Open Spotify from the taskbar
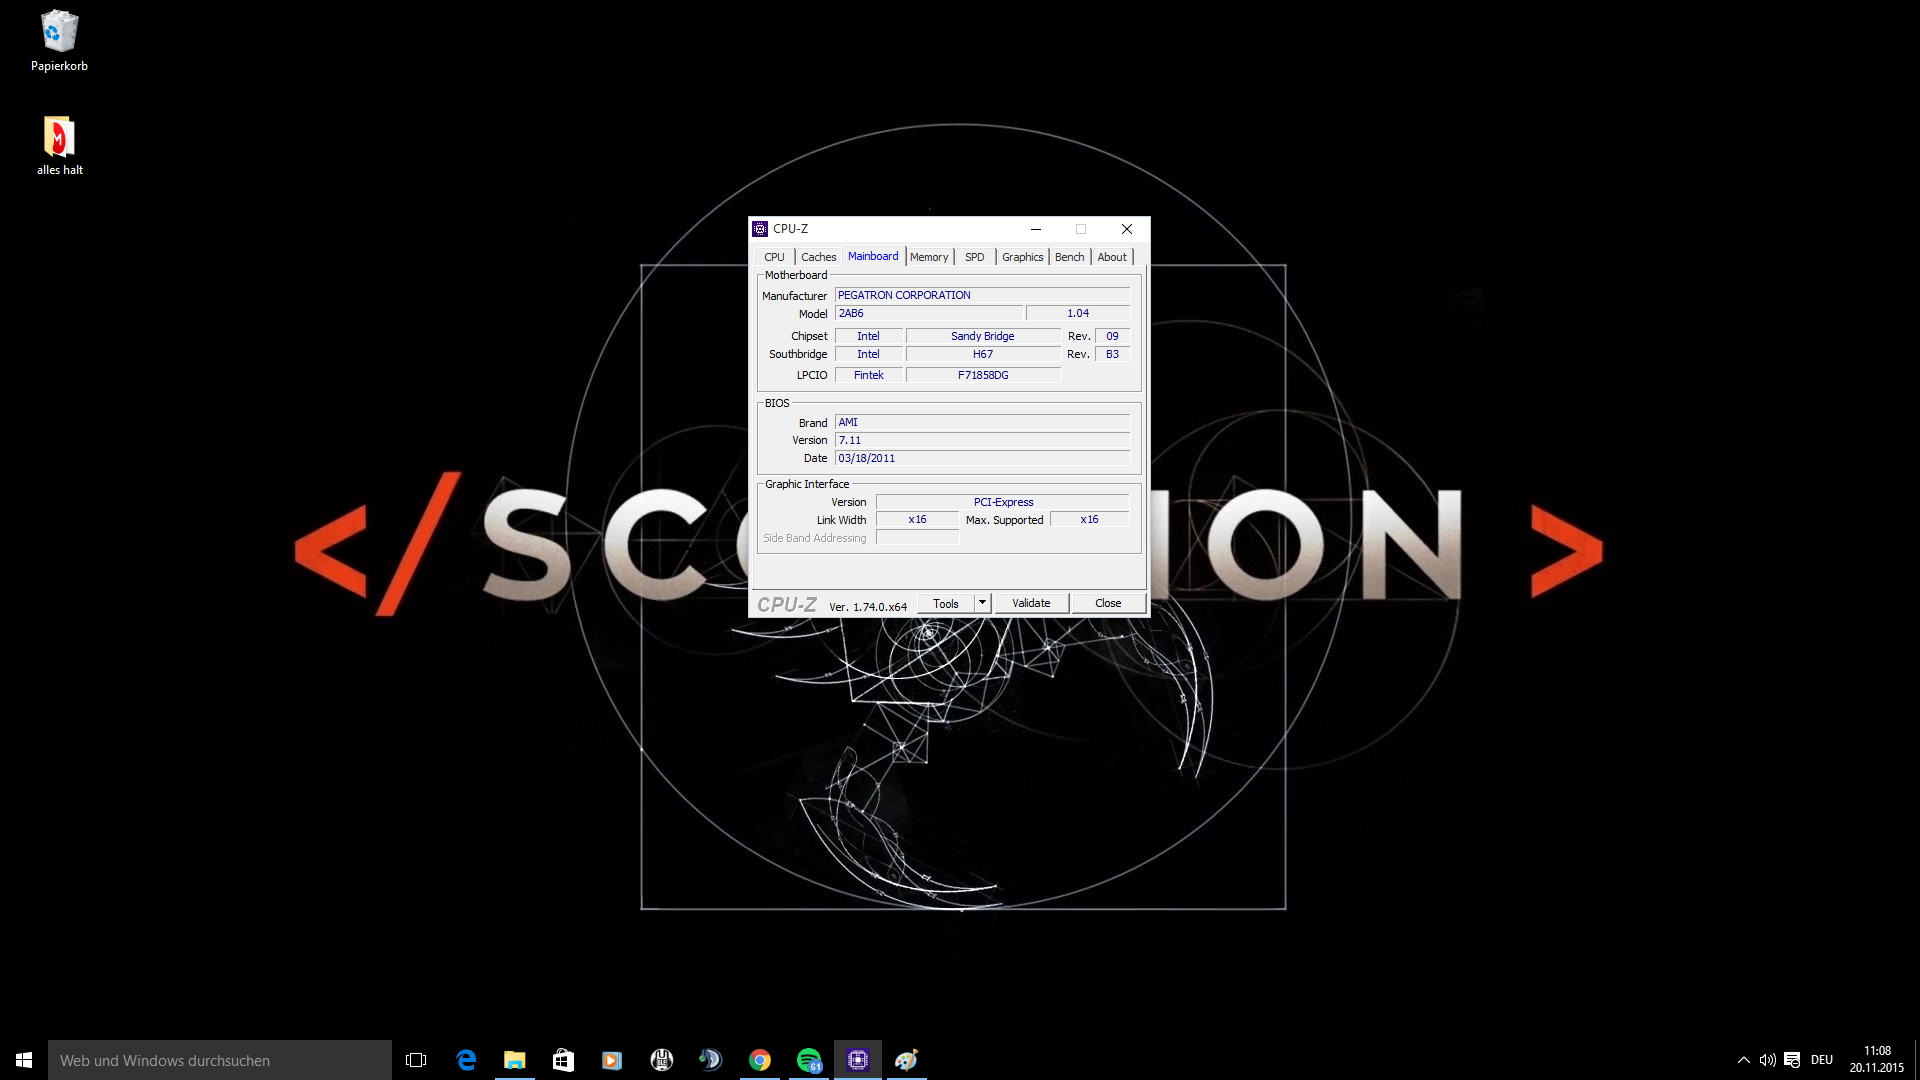The image size is (1920, 1080). (809, 1060)
